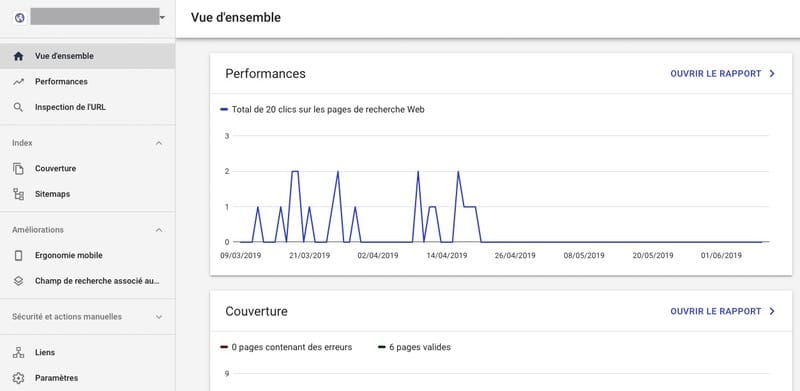Click the pages icon next to Couverture

click(18, 168)
